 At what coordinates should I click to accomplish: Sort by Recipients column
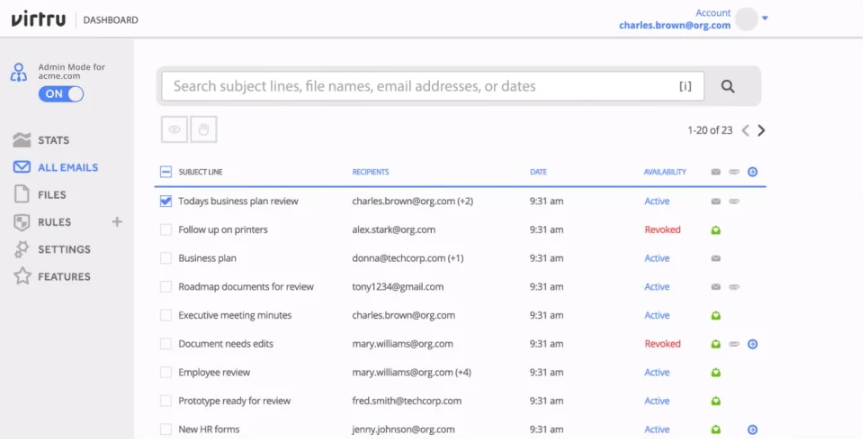(370, 172)
